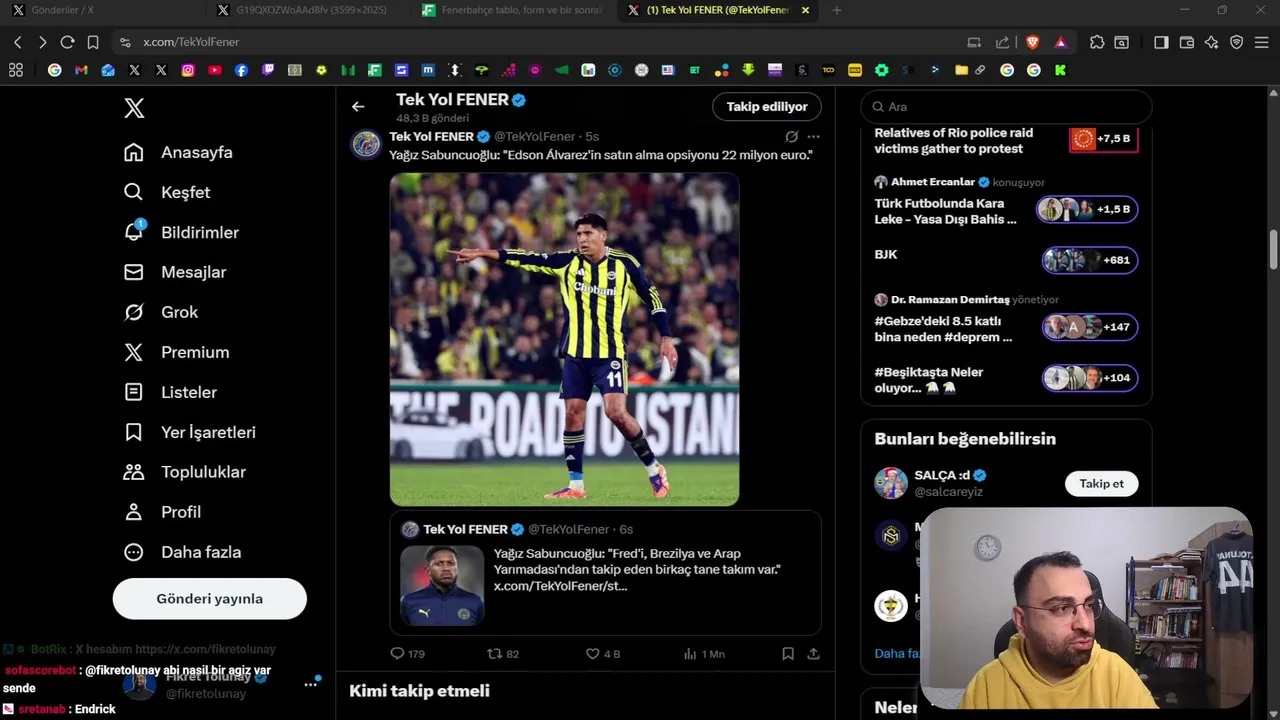Open the Gmail bookmark icon
Screen dimensions: 1280x720
[81, 70]
